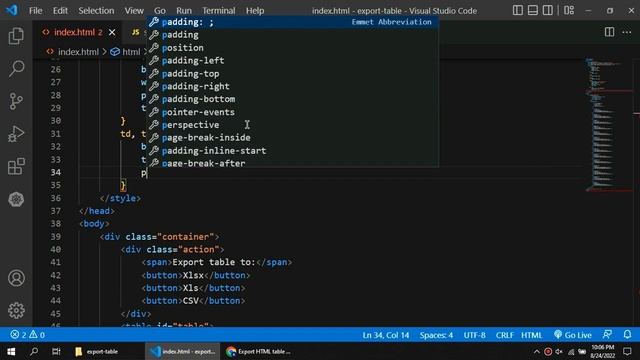Open Task View on the taskbar
The height and width of the screenshot is (360, 640).
[x=56, y=351]
